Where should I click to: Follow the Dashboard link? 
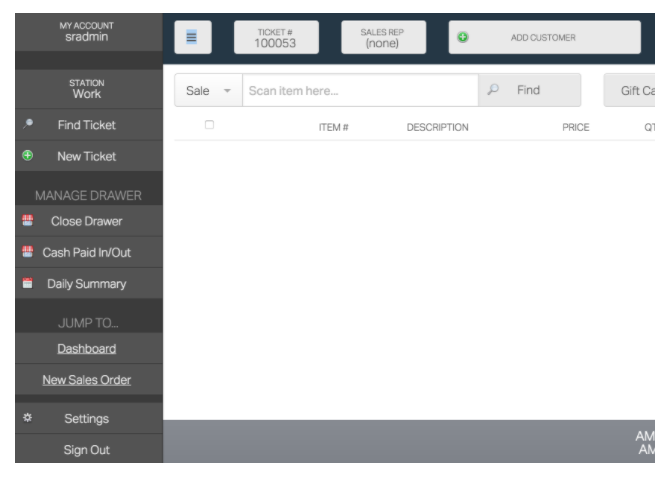coord(86,349)
